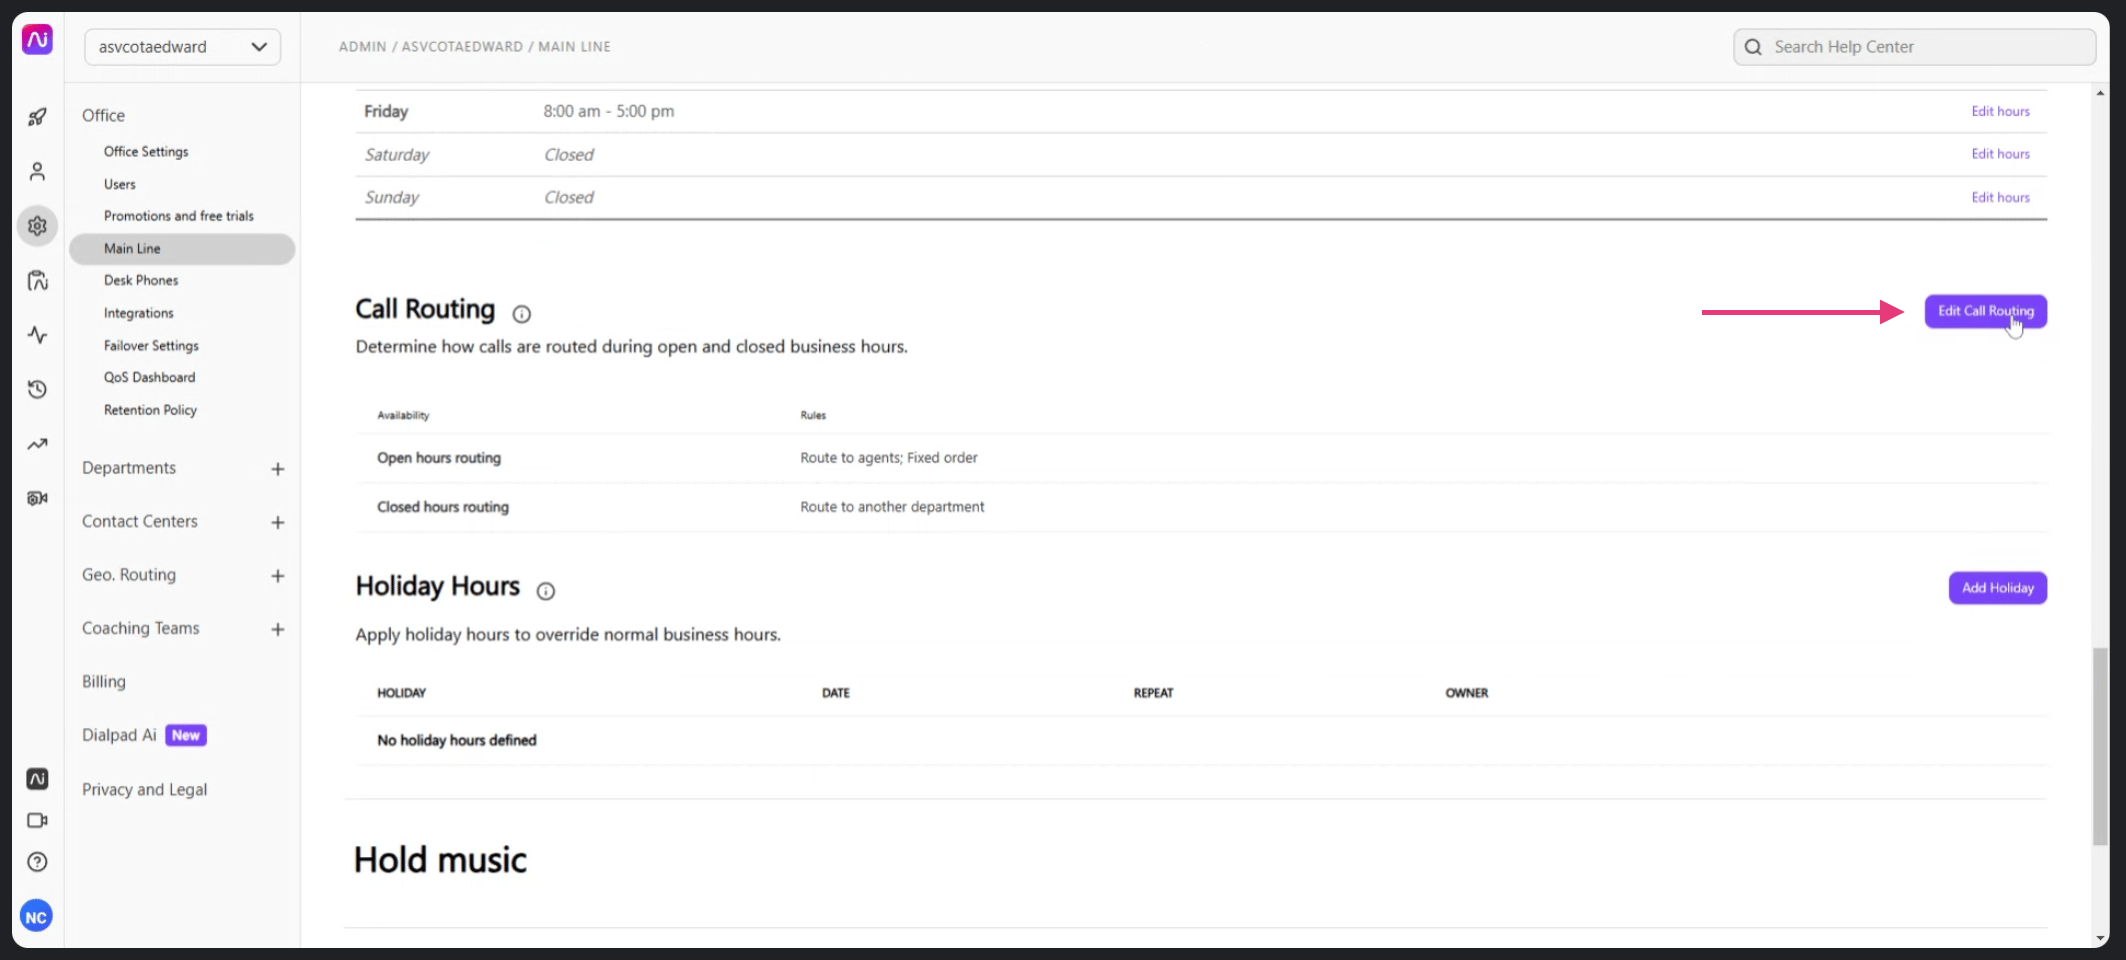Click the Call Routing info icon
The width and height of the screenshot is (2126, 960).
point(522,314)
